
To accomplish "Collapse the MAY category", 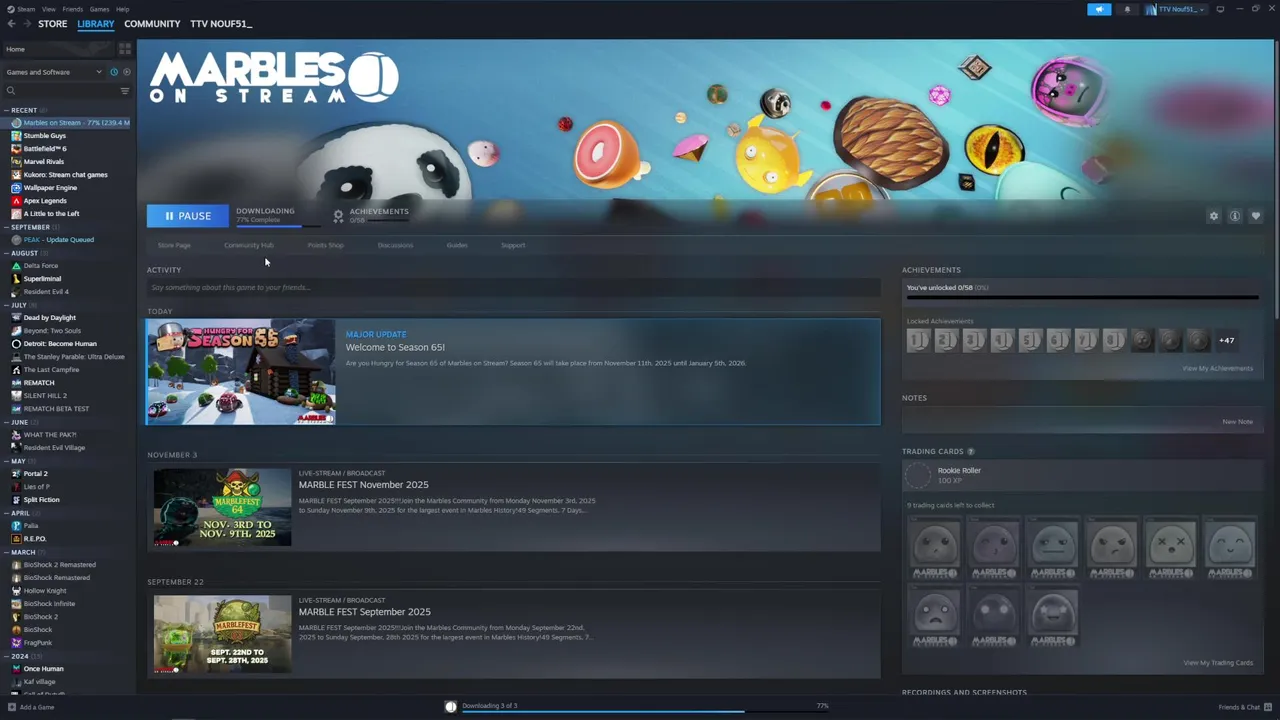I will [6, 461].
